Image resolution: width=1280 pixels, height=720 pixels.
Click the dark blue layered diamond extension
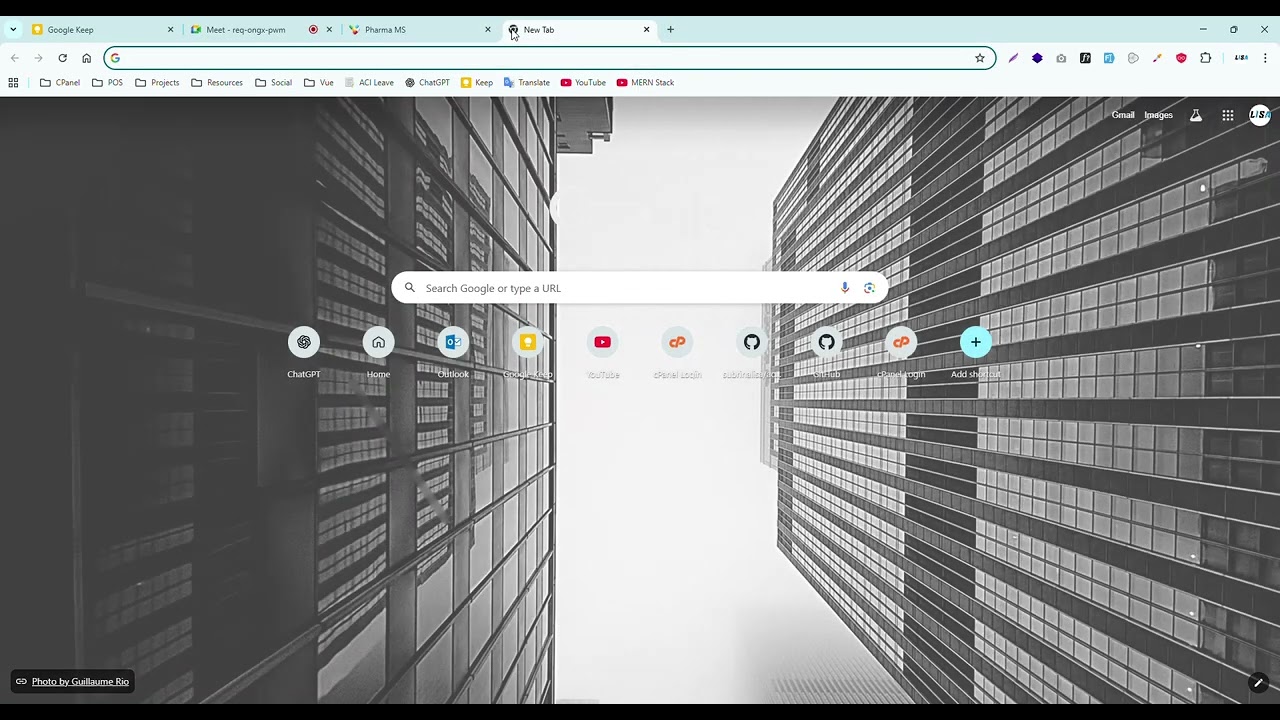coord(1037,58)
